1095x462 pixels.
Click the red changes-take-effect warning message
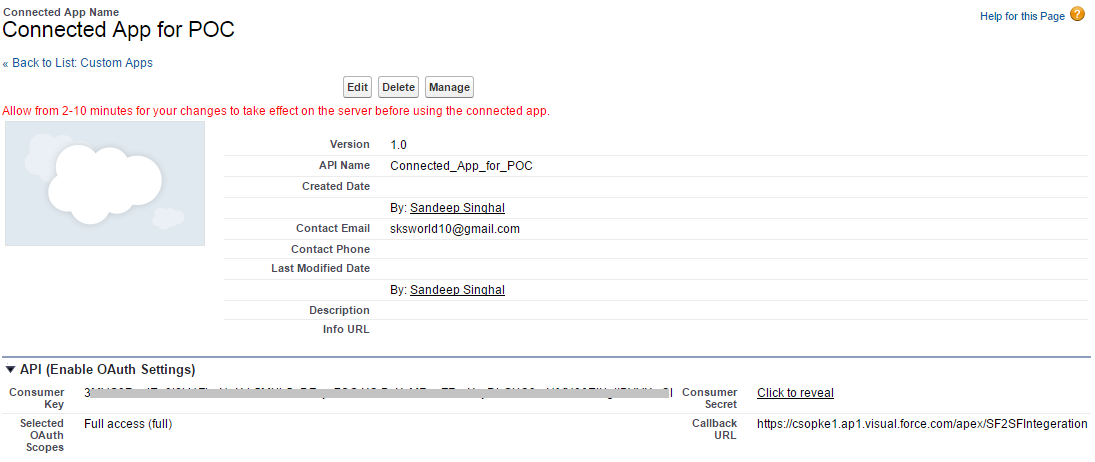pos(276,111)
